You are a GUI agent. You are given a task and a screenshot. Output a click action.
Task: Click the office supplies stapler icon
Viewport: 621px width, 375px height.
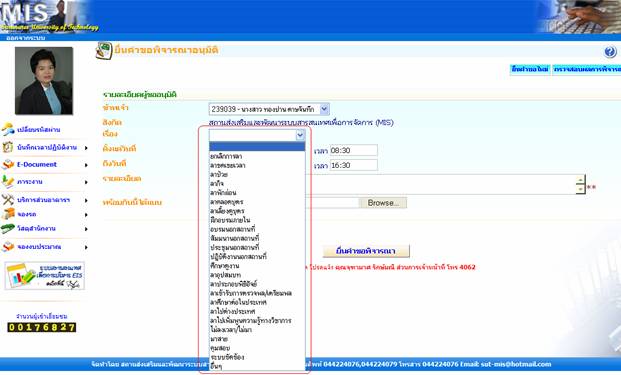[8, 228]
